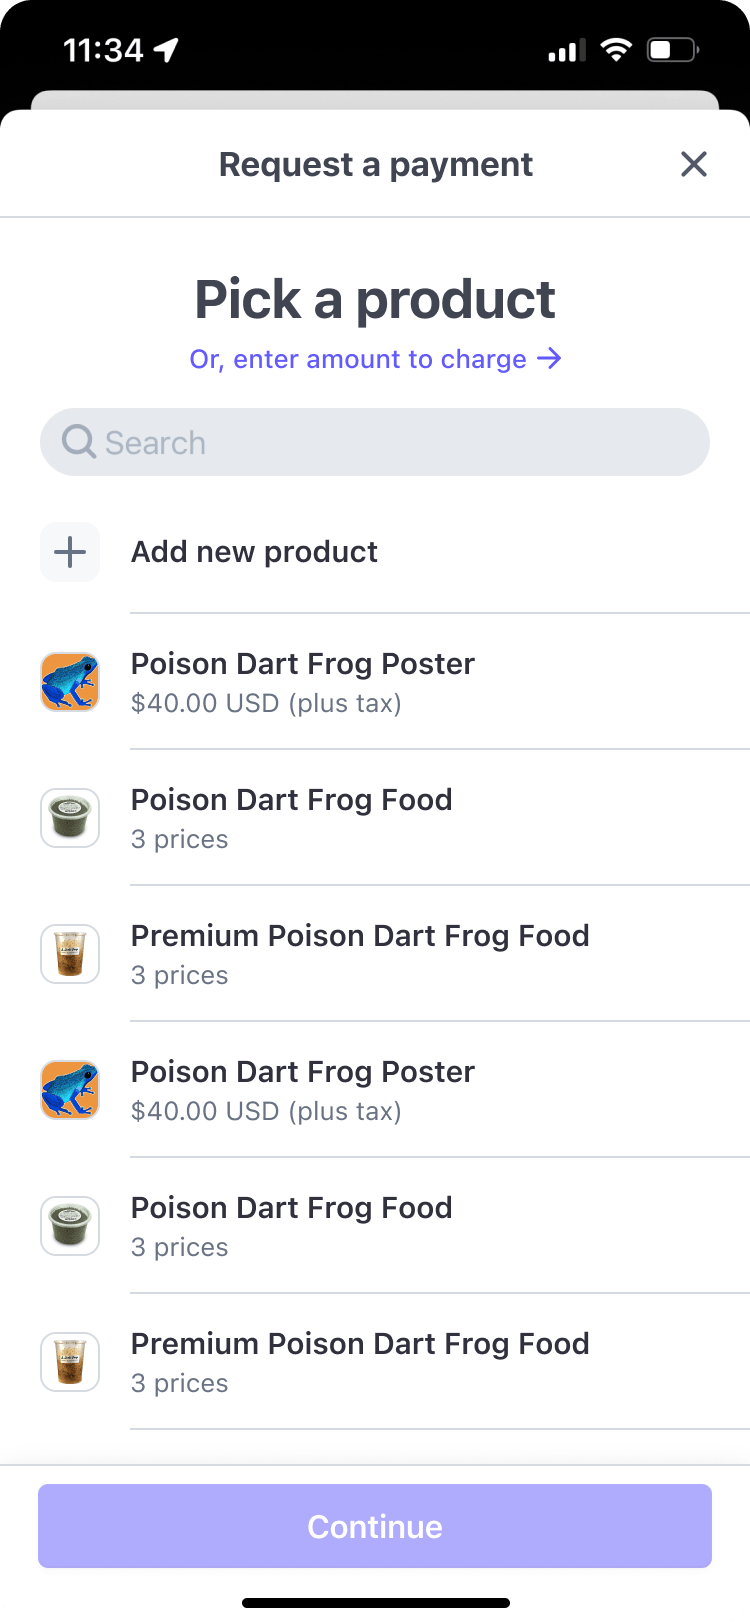This screenshot has width=750, height=1624.
Task: Select second Poster's '$40.00 USD' price text
Action: (266, 1111)
